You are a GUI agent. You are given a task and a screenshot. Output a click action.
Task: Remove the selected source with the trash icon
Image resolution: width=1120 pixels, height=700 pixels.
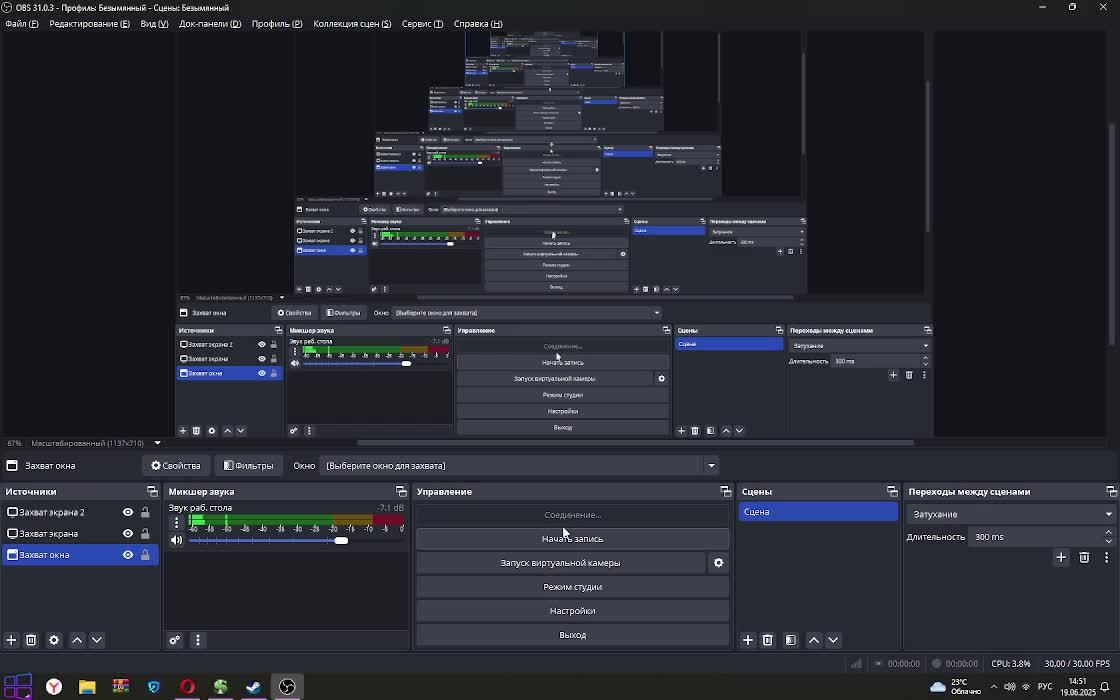(31, 640)
